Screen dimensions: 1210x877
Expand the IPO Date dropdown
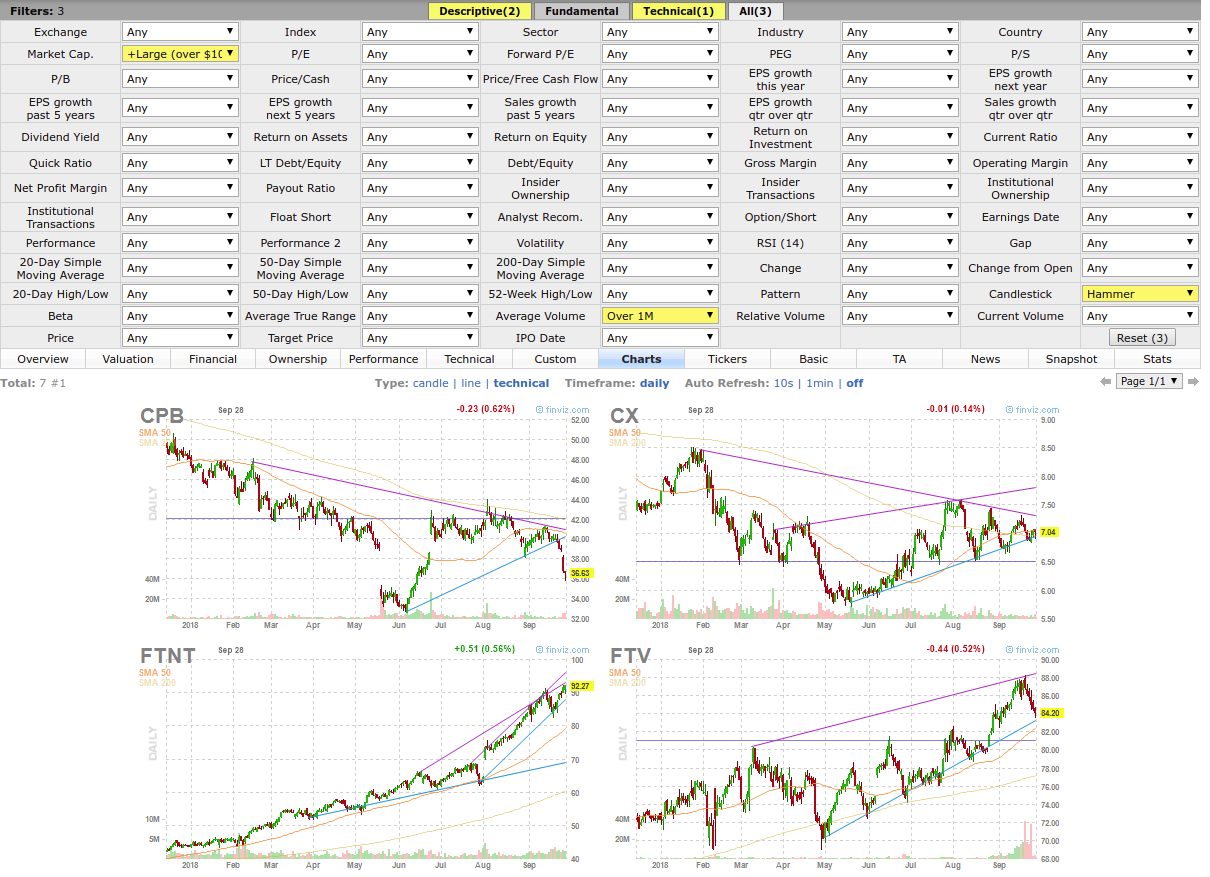(x=660, y=338)
